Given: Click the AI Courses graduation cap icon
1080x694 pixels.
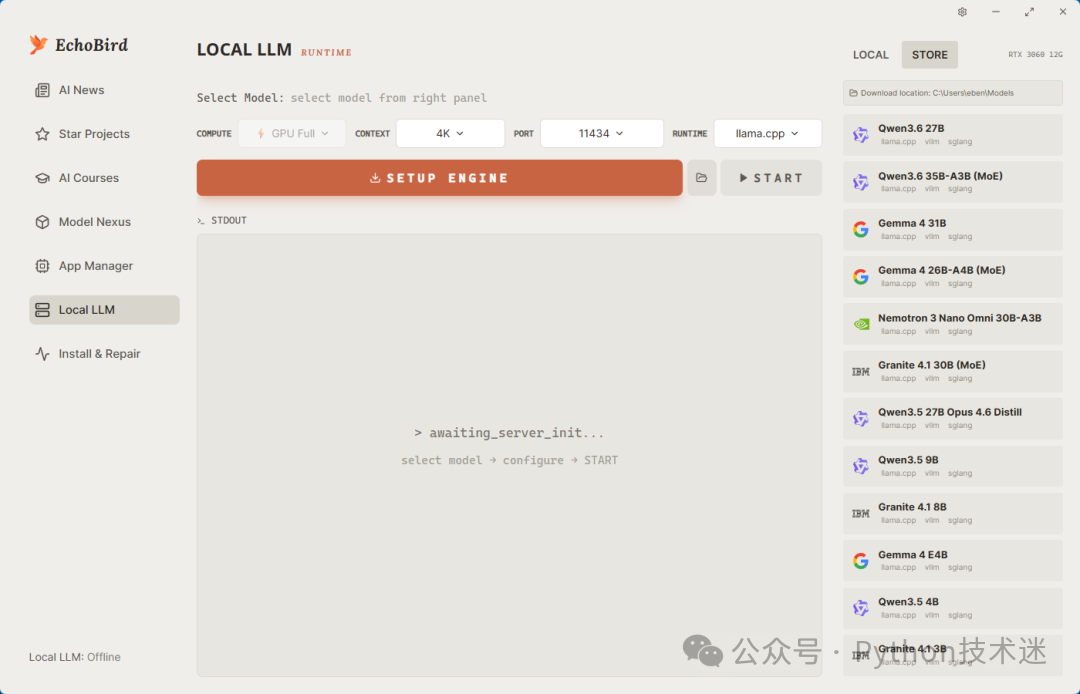Looking at the screenshot, I should click(x=42, y=178).
